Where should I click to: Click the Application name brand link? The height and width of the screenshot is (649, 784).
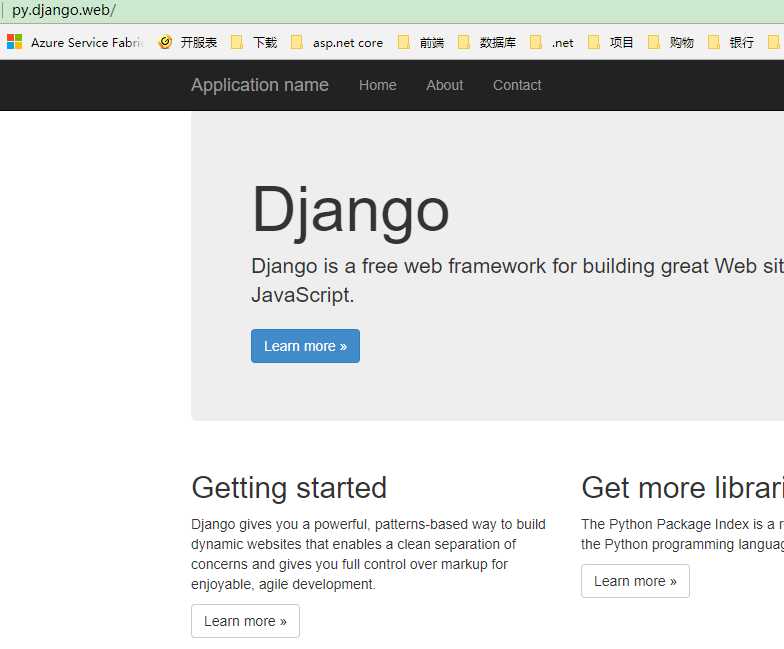pos(260,85)
